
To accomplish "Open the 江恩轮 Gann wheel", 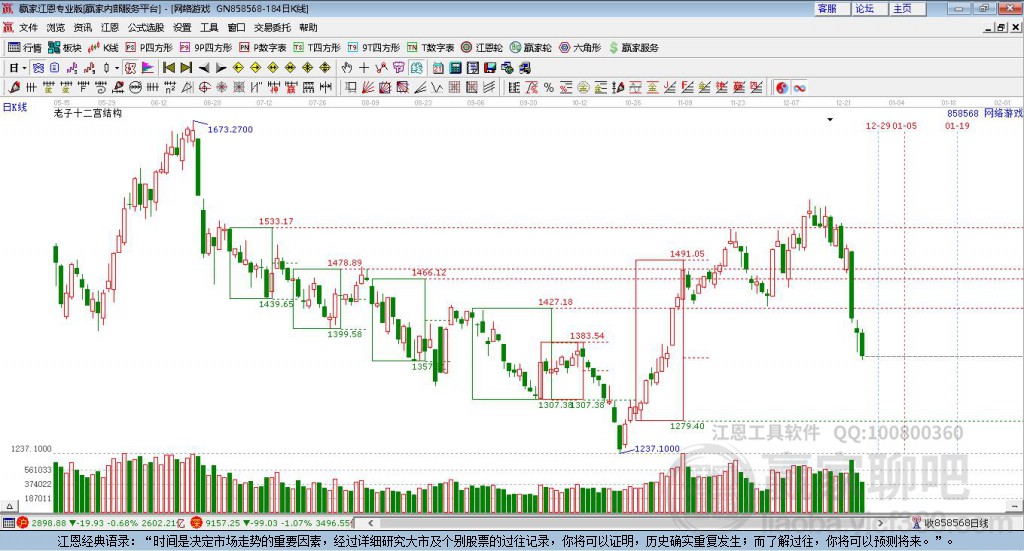I will (x=482, y=48).
